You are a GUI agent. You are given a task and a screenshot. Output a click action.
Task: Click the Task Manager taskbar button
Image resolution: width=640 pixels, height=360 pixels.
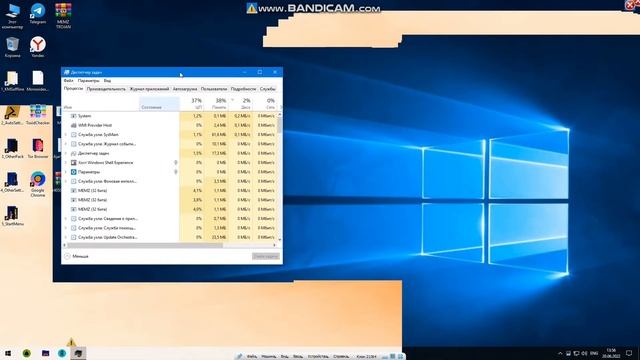click(78, 353)
